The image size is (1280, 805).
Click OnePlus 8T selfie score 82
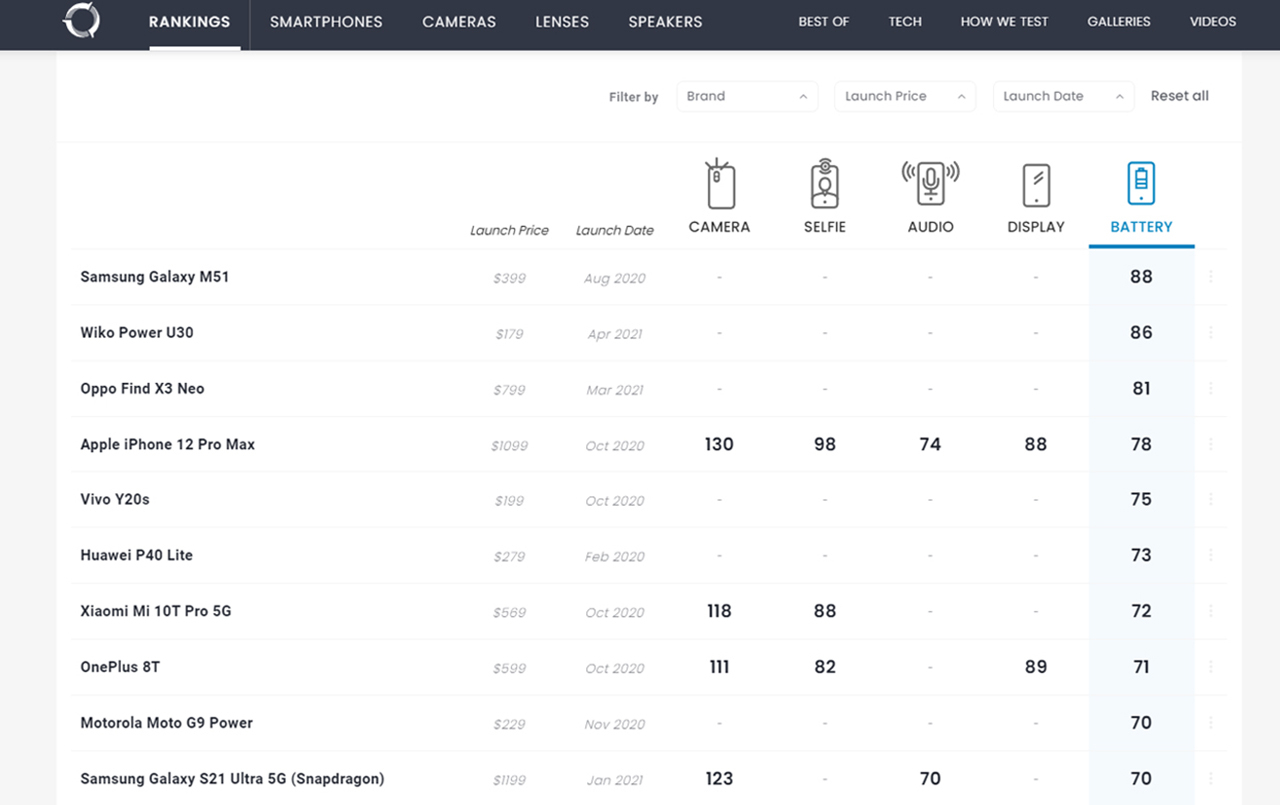(824, 667)
